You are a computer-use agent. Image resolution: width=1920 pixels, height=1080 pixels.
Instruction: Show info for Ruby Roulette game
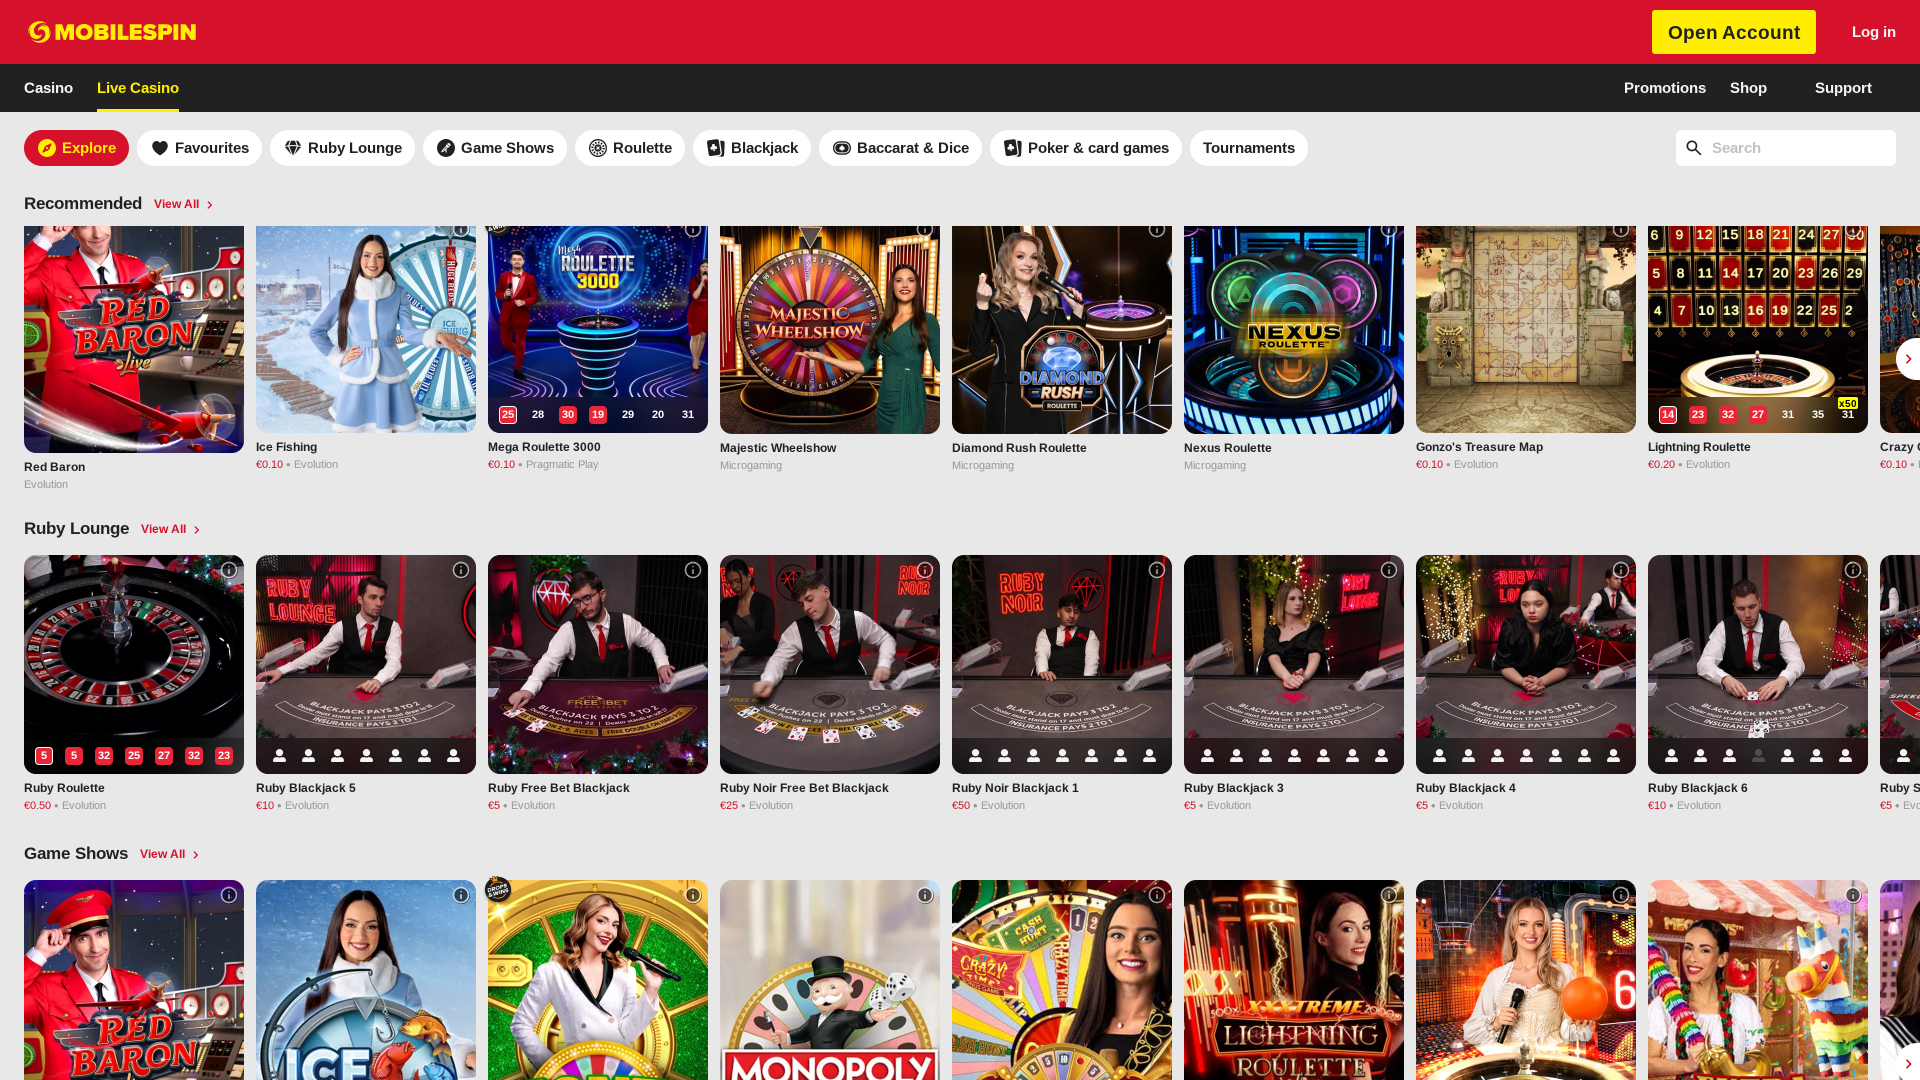coord(229,570)
